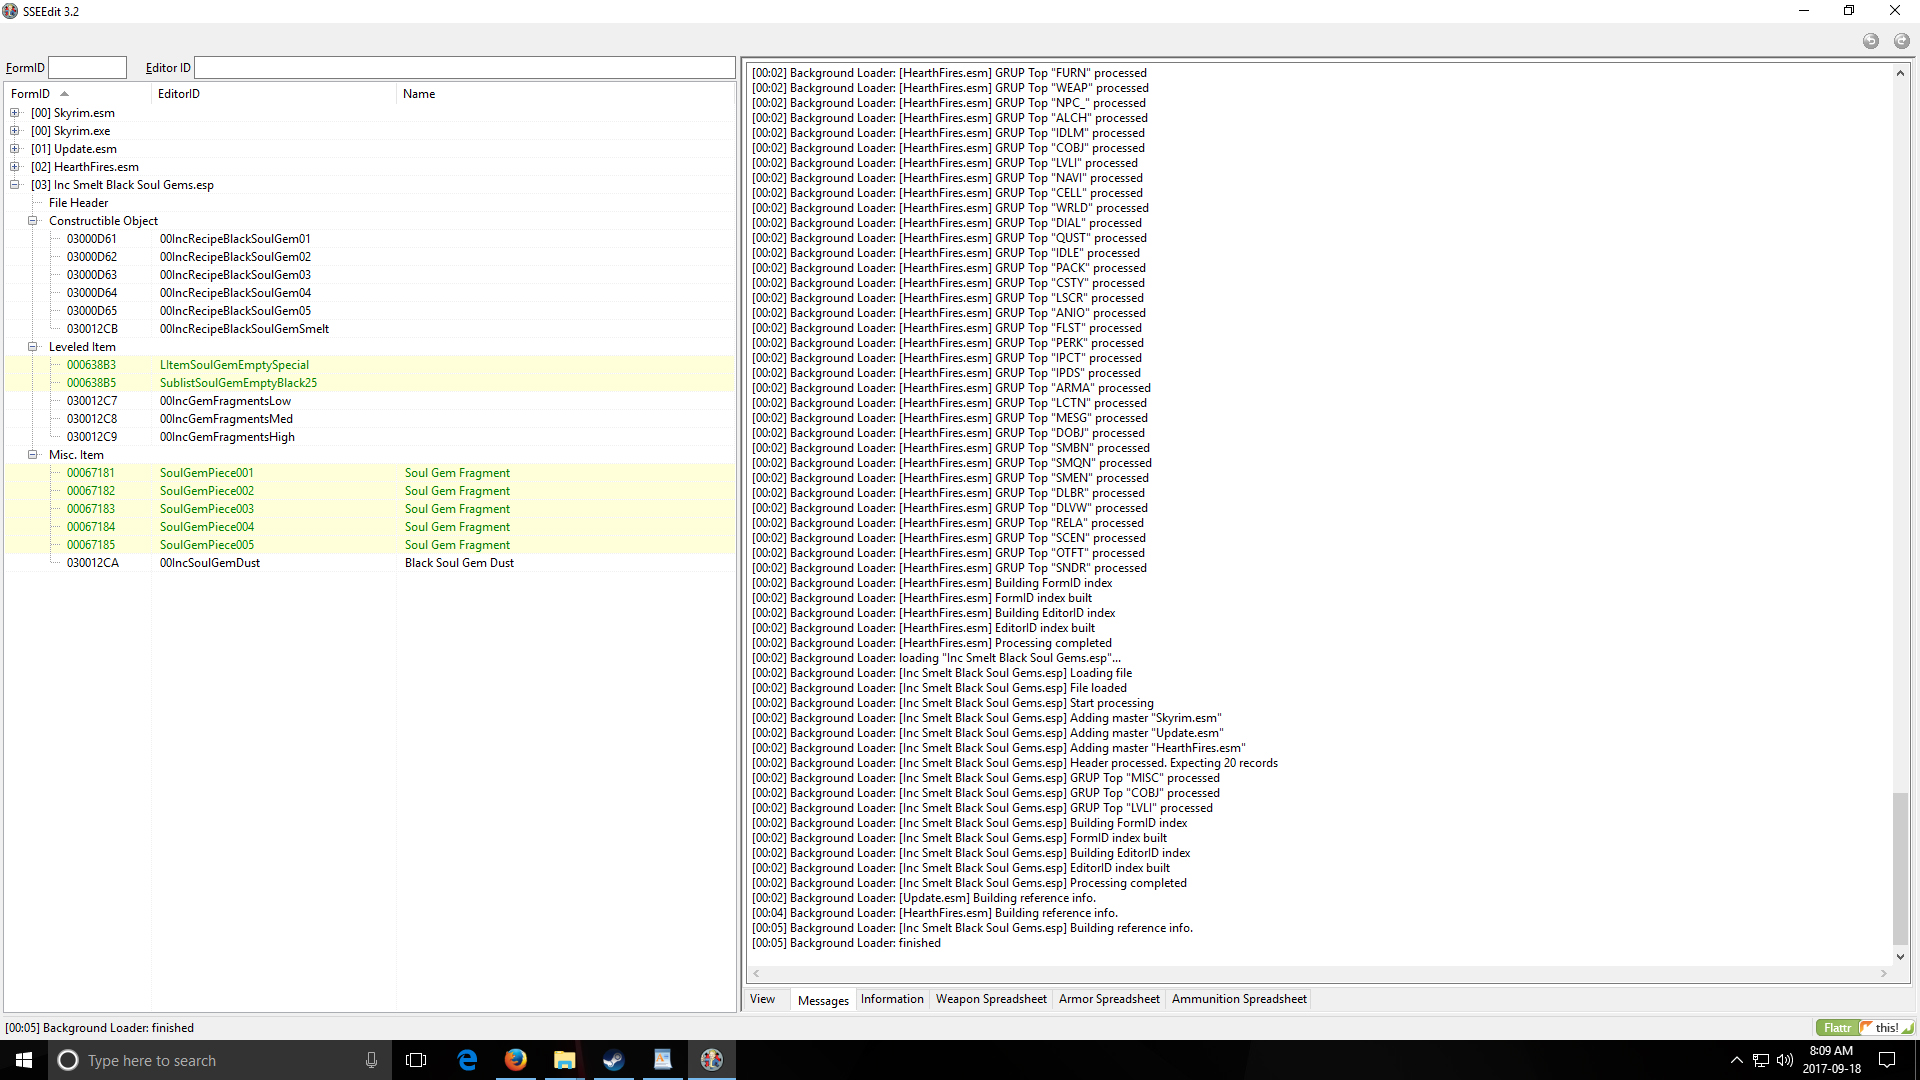Collapse the Constructible Object group
This screenshot has height=1080, width=1920.
click(33, 221)
